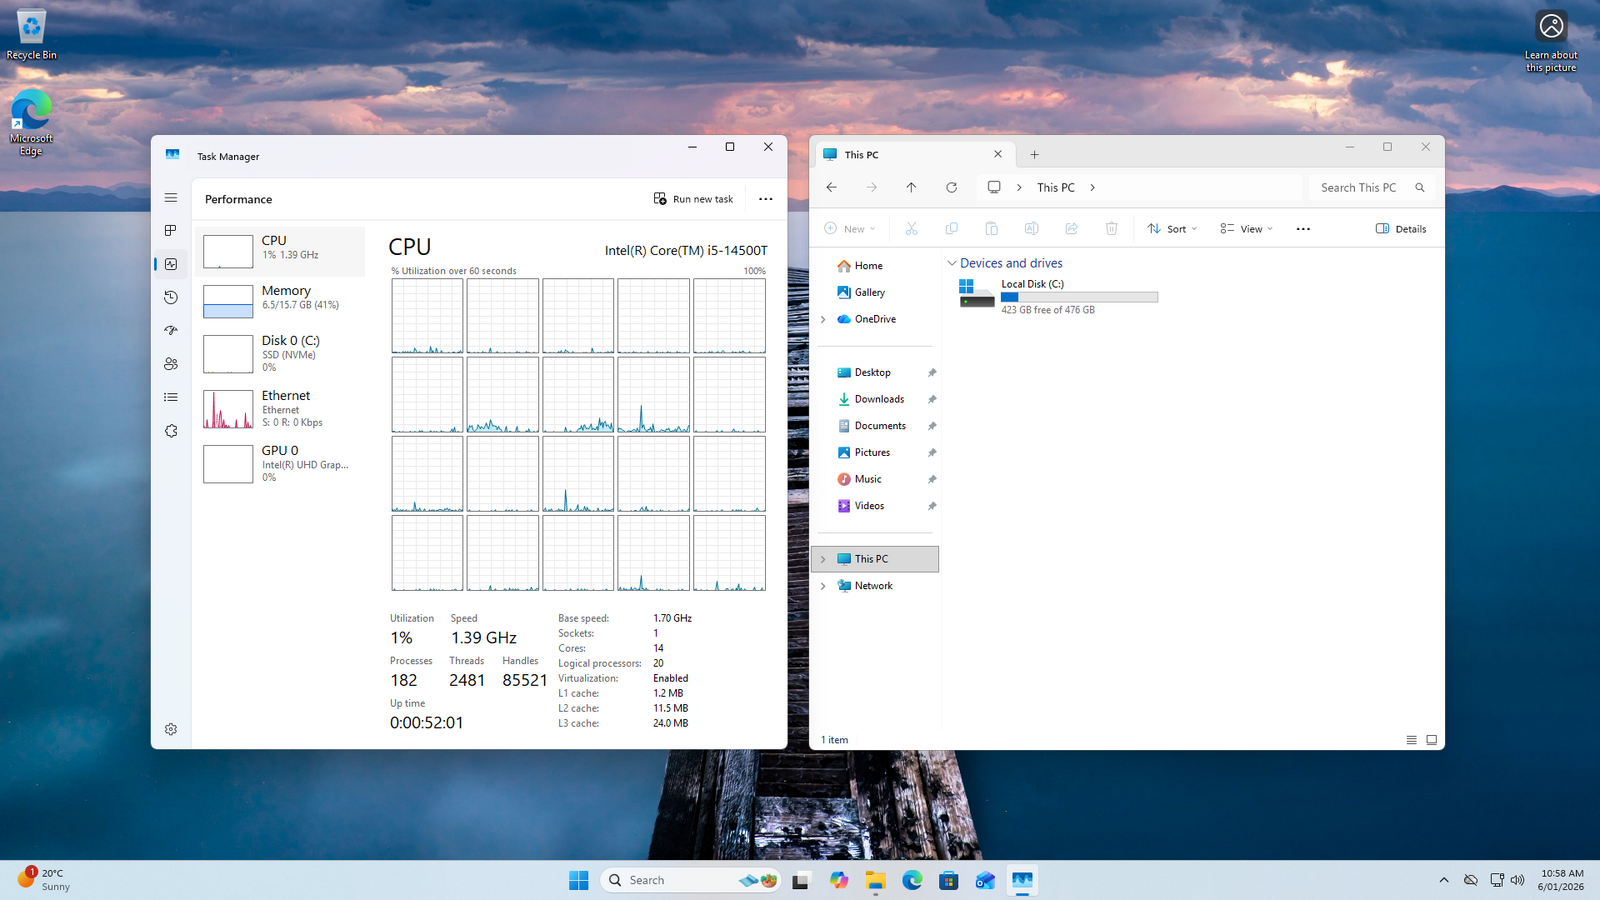
Task: Open Services icon in Task Manager sidebar
Action: pos(171,431)
